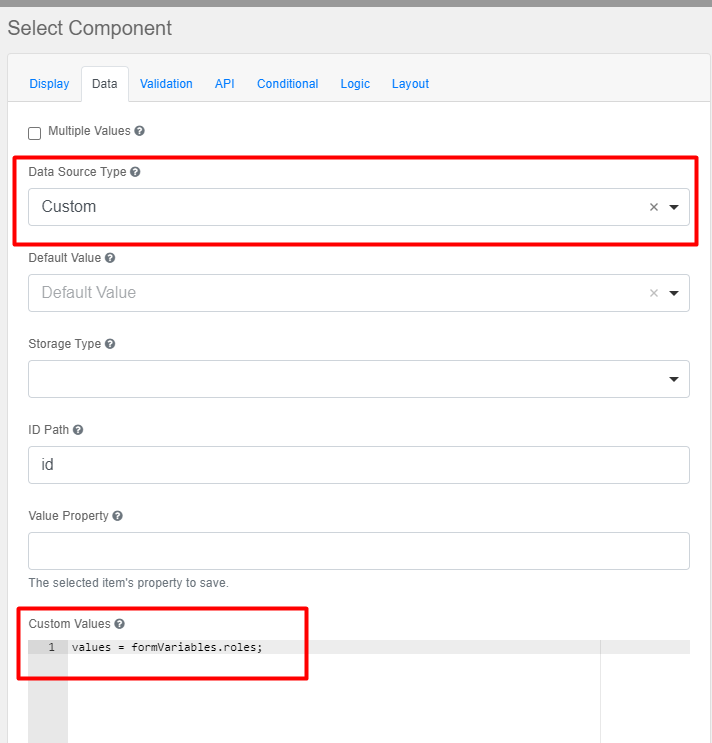The width and height of the screenshot is (712, 743).
Task: Show Custom Values help tooltip
Action: [119, 624]
